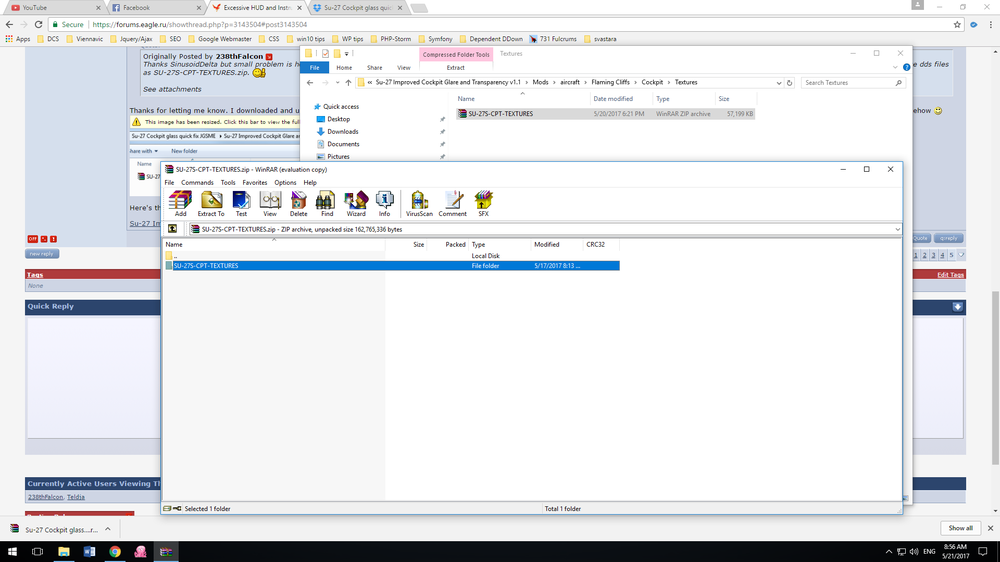Screen dimensions: 1000x562
Task: Click the SFX icon in WinRAR toolbar
Action: (x=483, y=204)
